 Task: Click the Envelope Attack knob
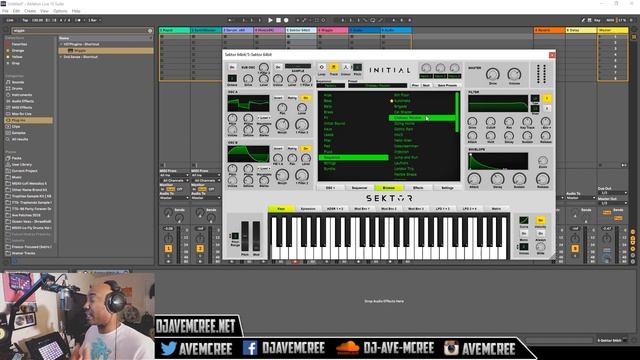(474, 178)
